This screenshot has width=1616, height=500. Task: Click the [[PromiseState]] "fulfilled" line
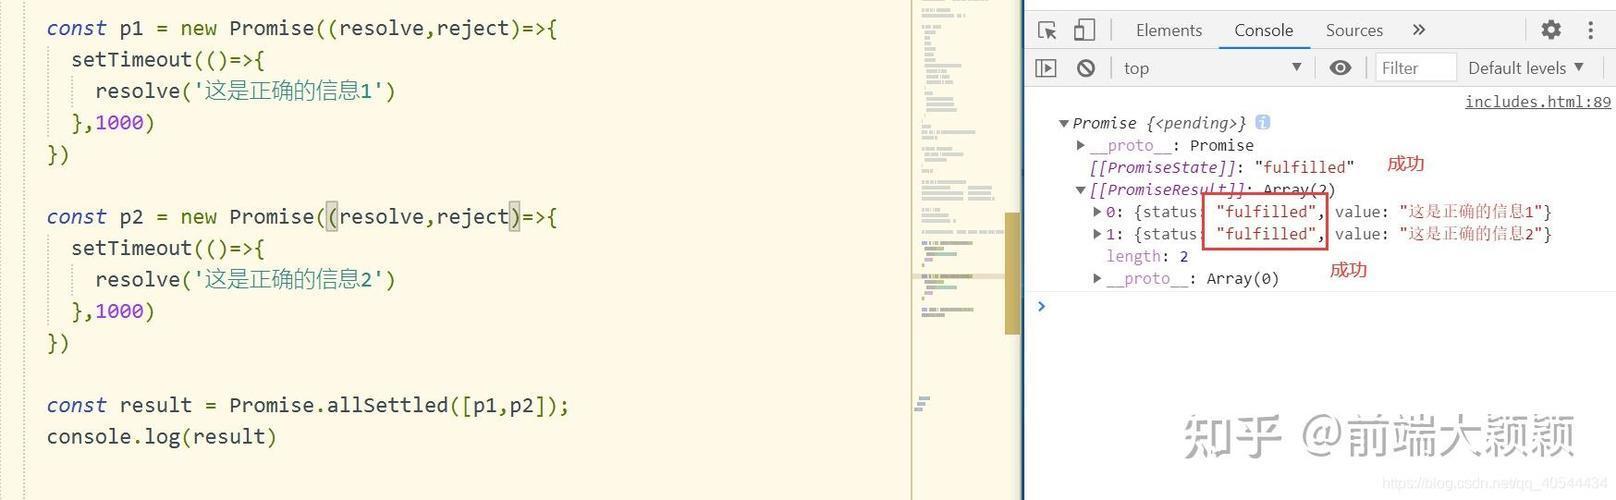pos(1222,167)
